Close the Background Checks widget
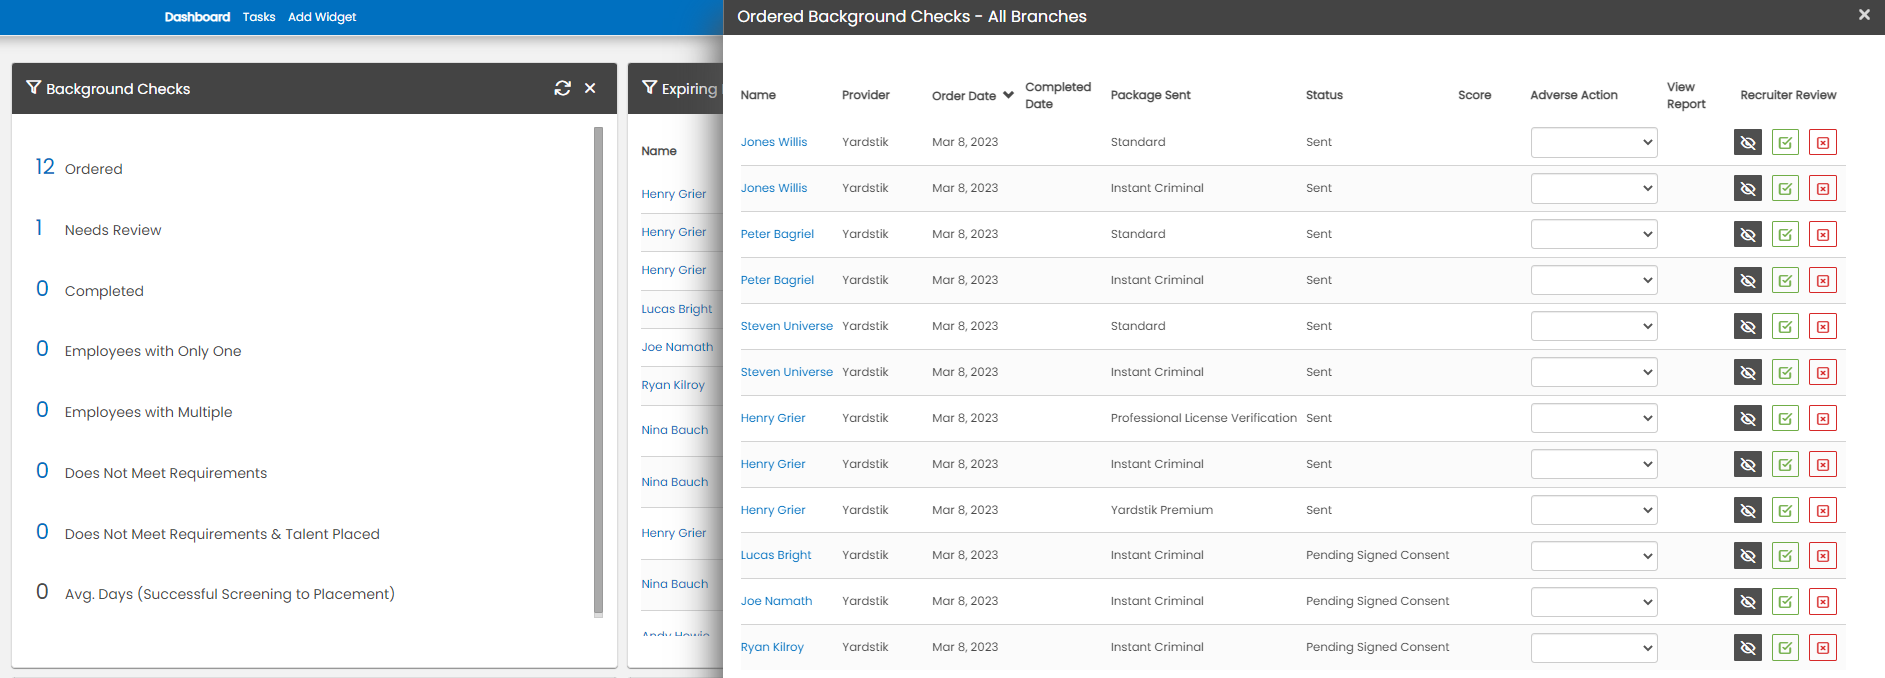The width and height of the screenshot is (1885, 678). [590, 88]
